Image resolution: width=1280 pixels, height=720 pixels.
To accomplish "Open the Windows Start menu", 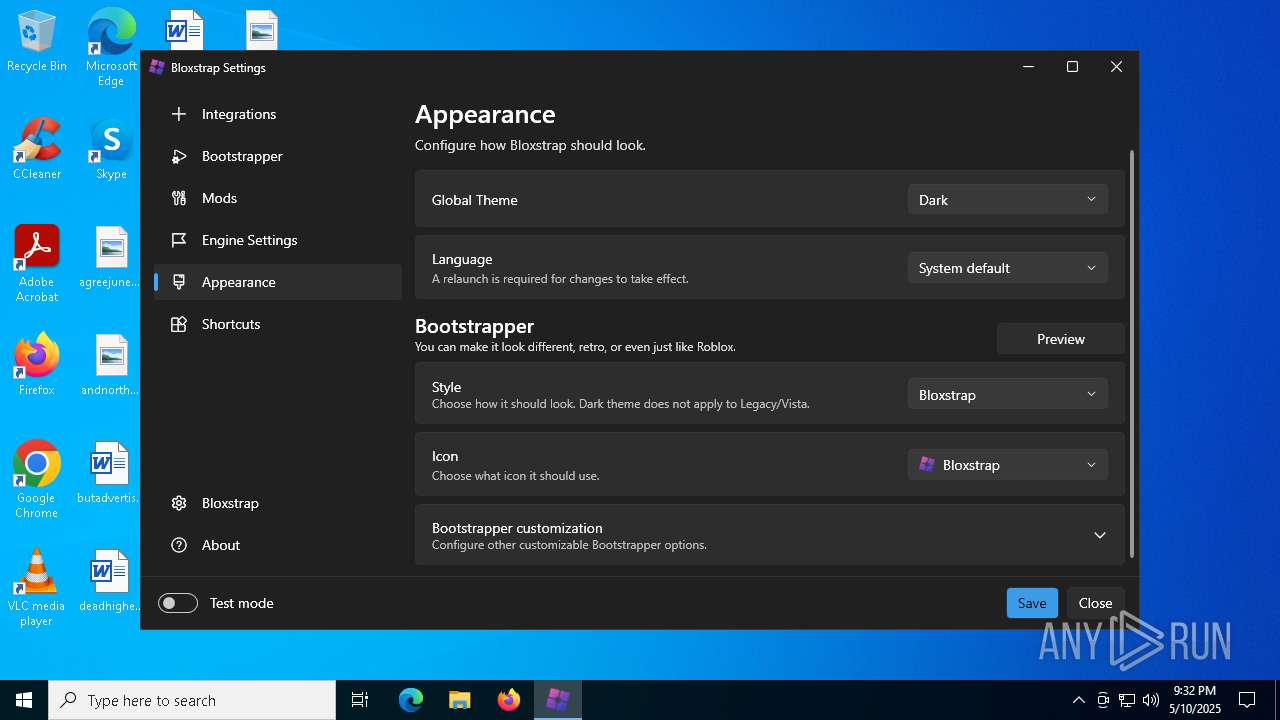I will click(24, 700).
